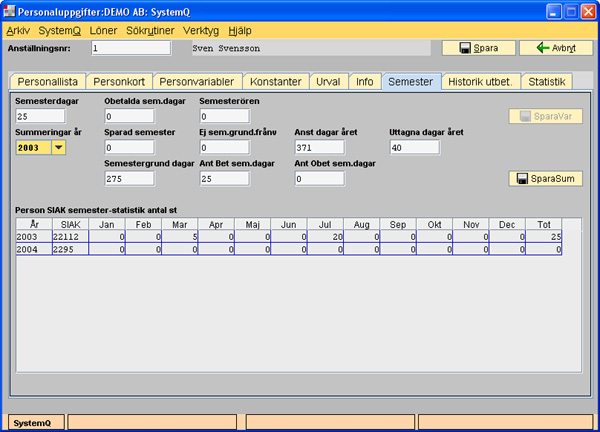Screen dimensions: 600x432
Task: Click the Uttagna dagar året field
Action: pos(414,148)
